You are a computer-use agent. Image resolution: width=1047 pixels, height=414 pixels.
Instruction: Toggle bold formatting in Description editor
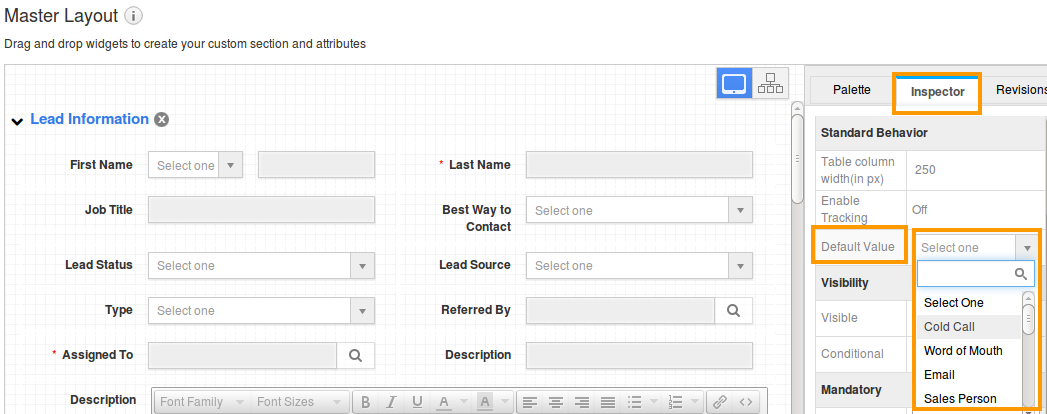[366, 402]
